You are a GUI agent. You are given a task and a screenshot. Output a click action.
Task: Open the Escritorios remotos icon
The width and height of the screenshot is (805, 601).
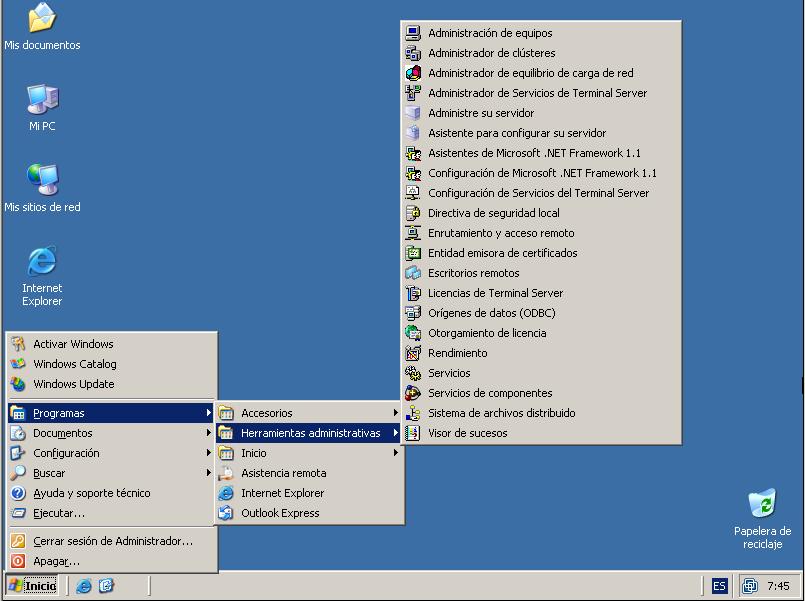tap(413, 273)
